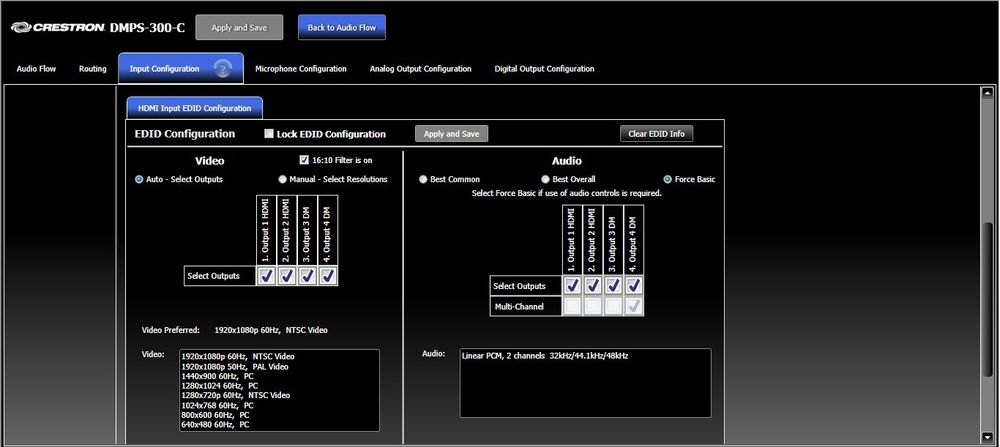Go back to Audio Flow
The height and width of the screenshot is (447, 1000).
[x=342, y=27]
